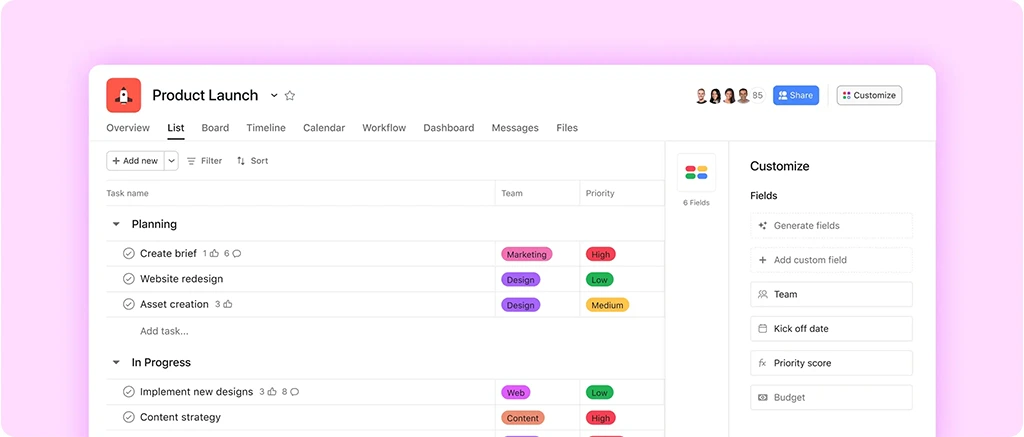1024x437 pixels.
Task: Open dropdown arrow next to Add new
Action: pyautogui.click(x=171, y=161)
